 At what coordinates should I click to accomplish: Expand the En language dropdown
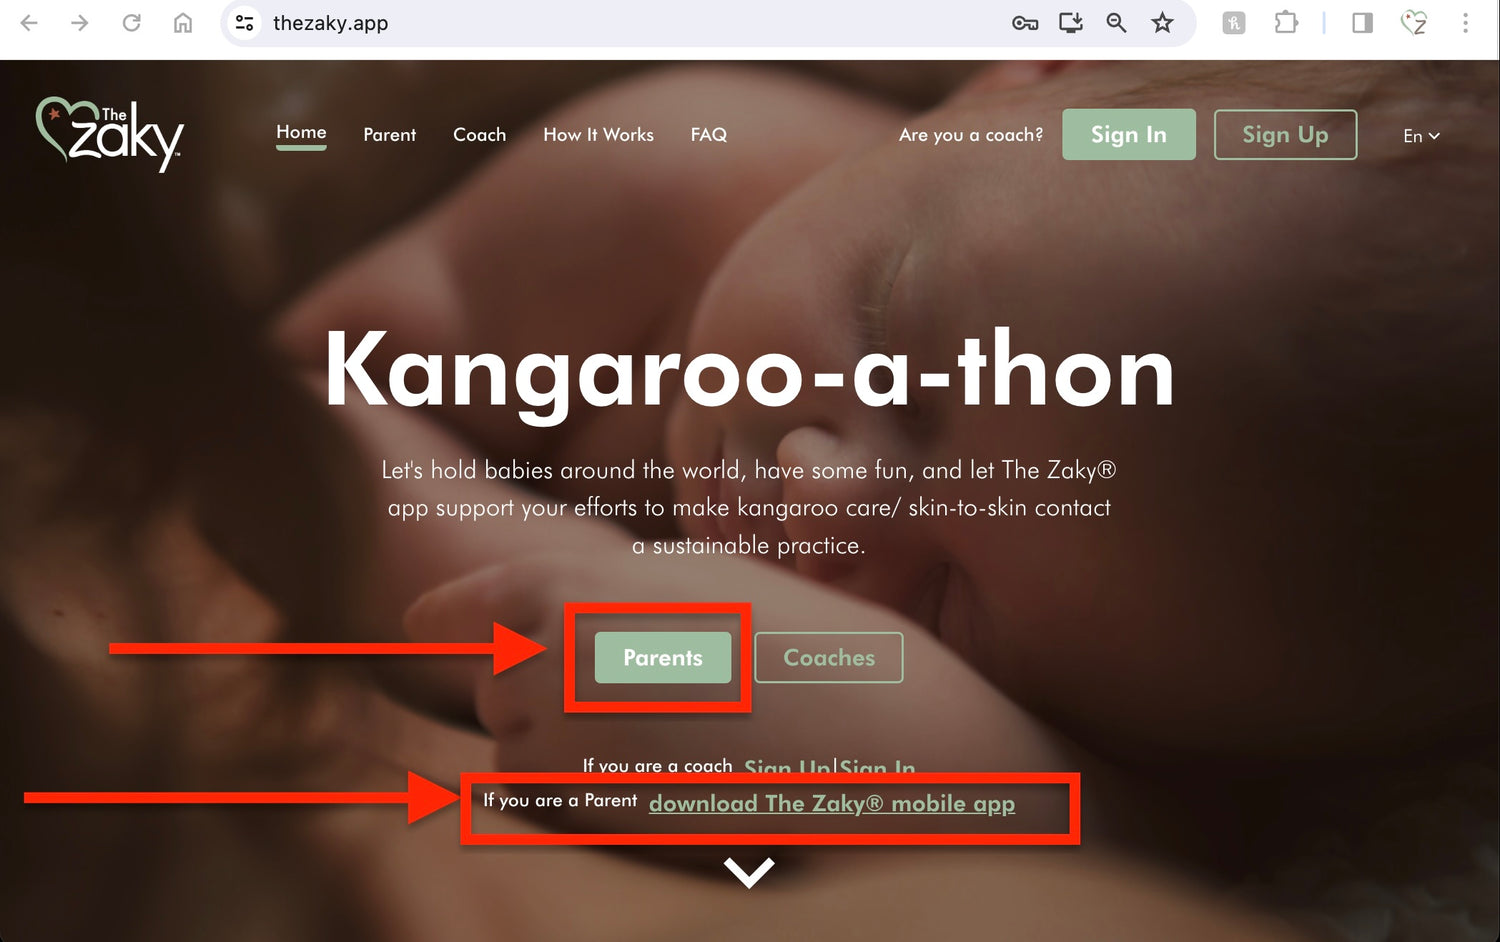pyautogui.click(x=1421, y=136)
